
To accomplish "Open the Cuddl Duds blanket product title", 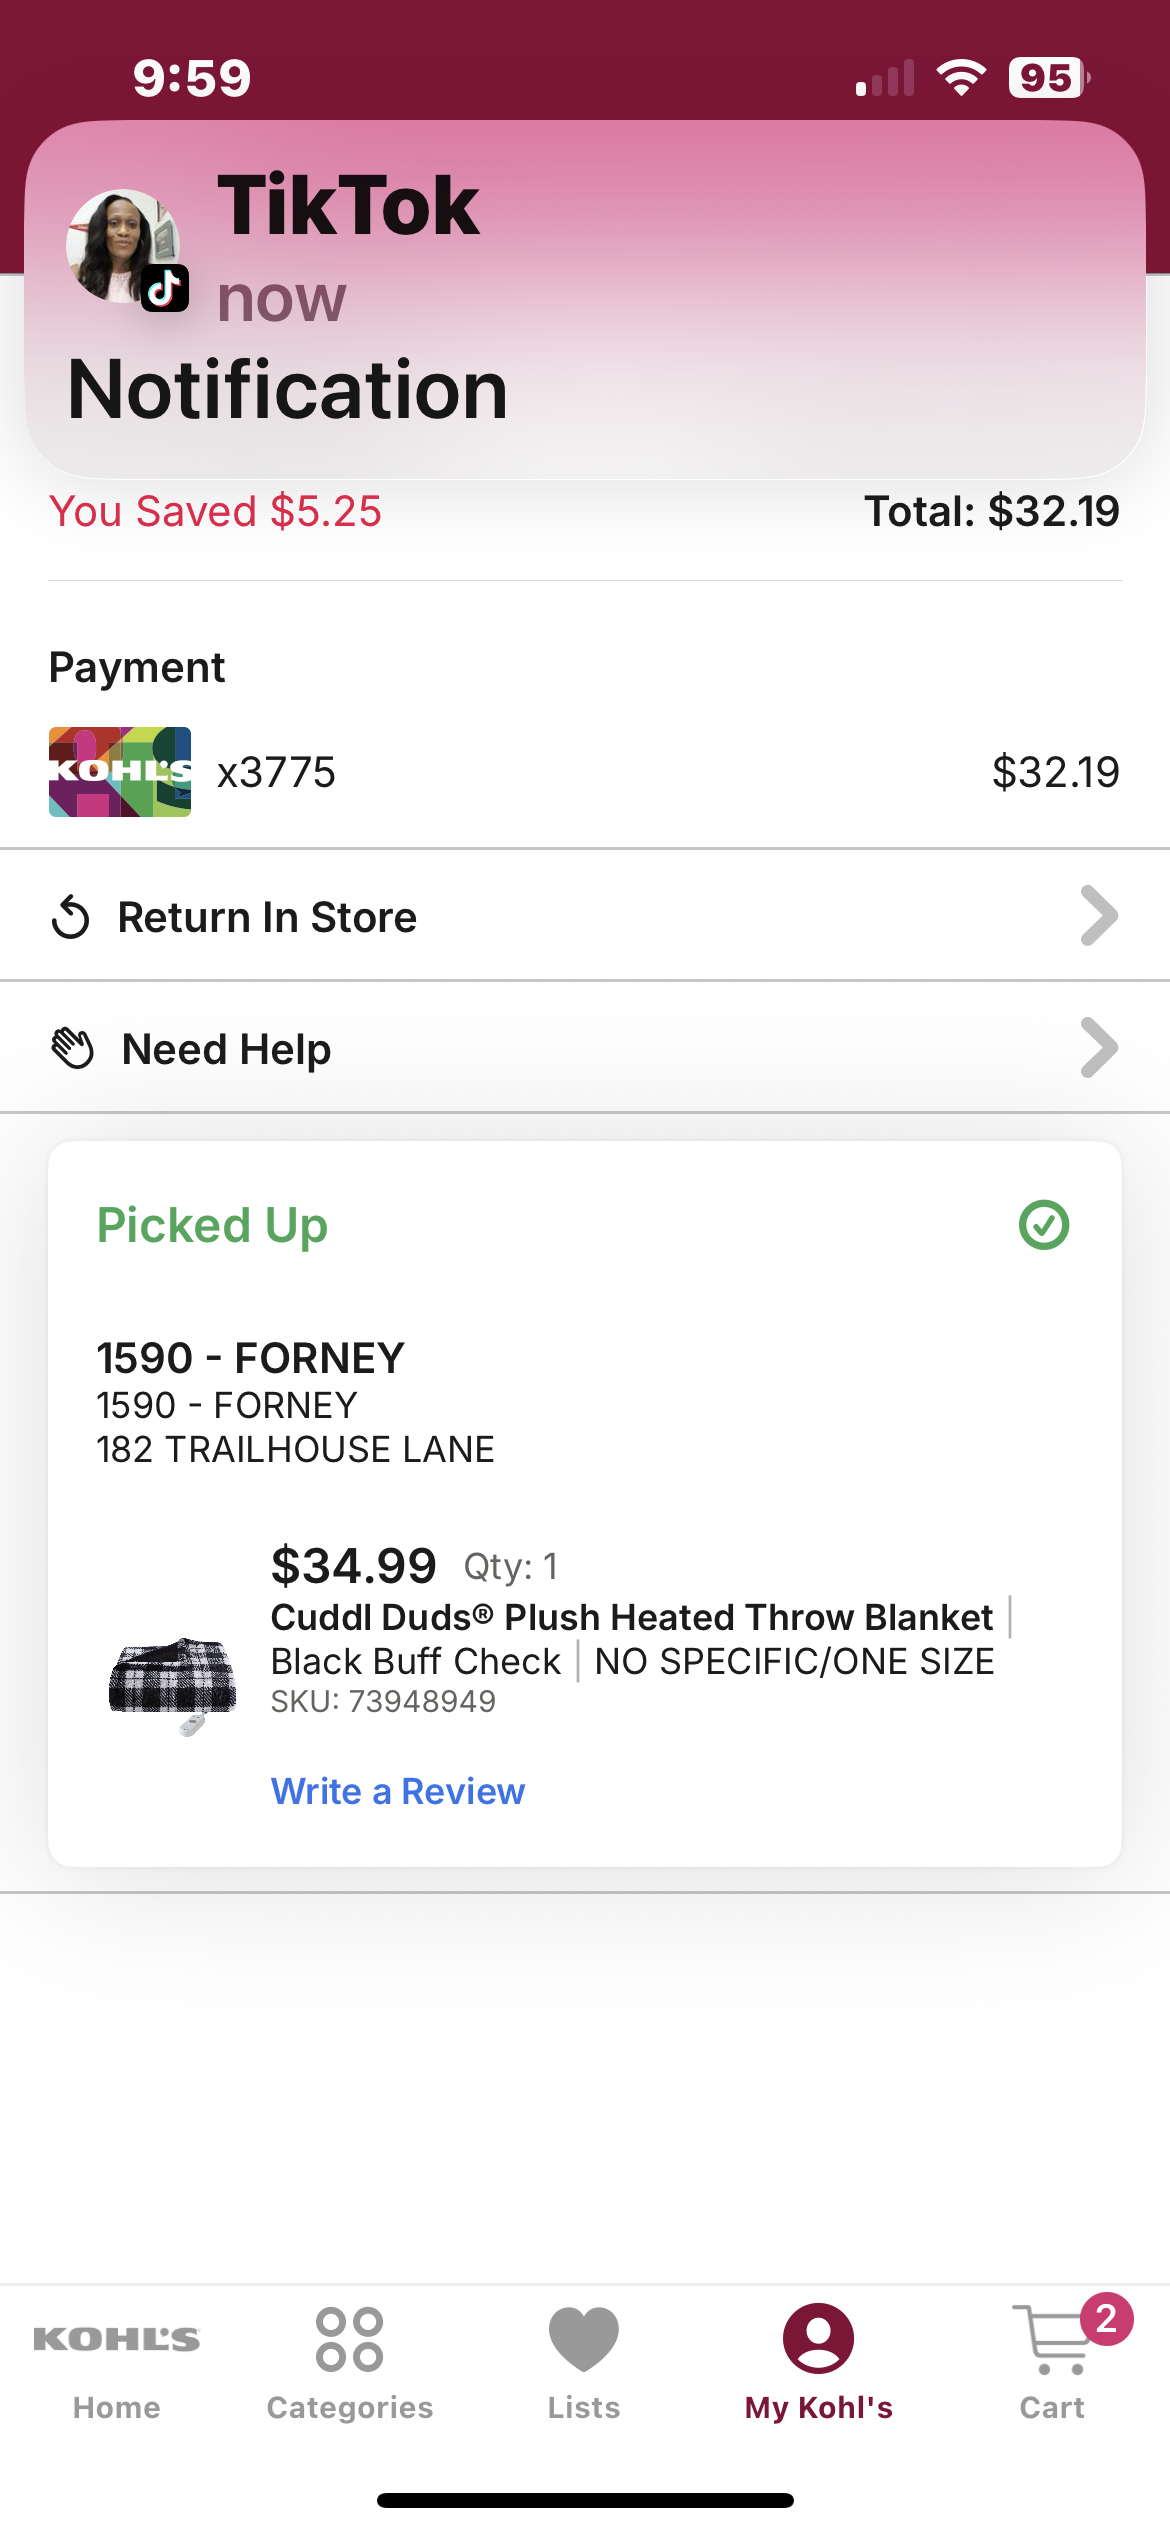I will point(632,1617).
